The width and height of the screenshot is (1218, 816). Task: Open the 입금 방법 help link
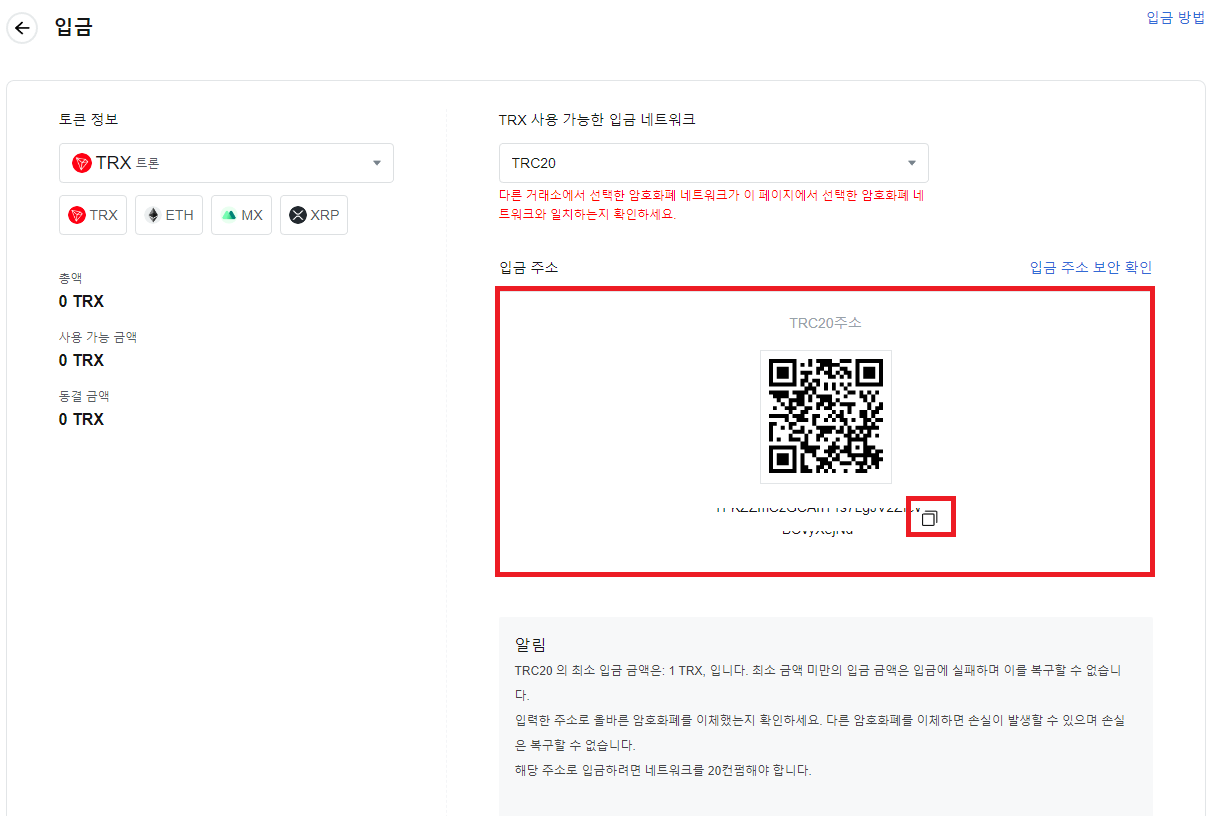click(x=1175, y=17)
